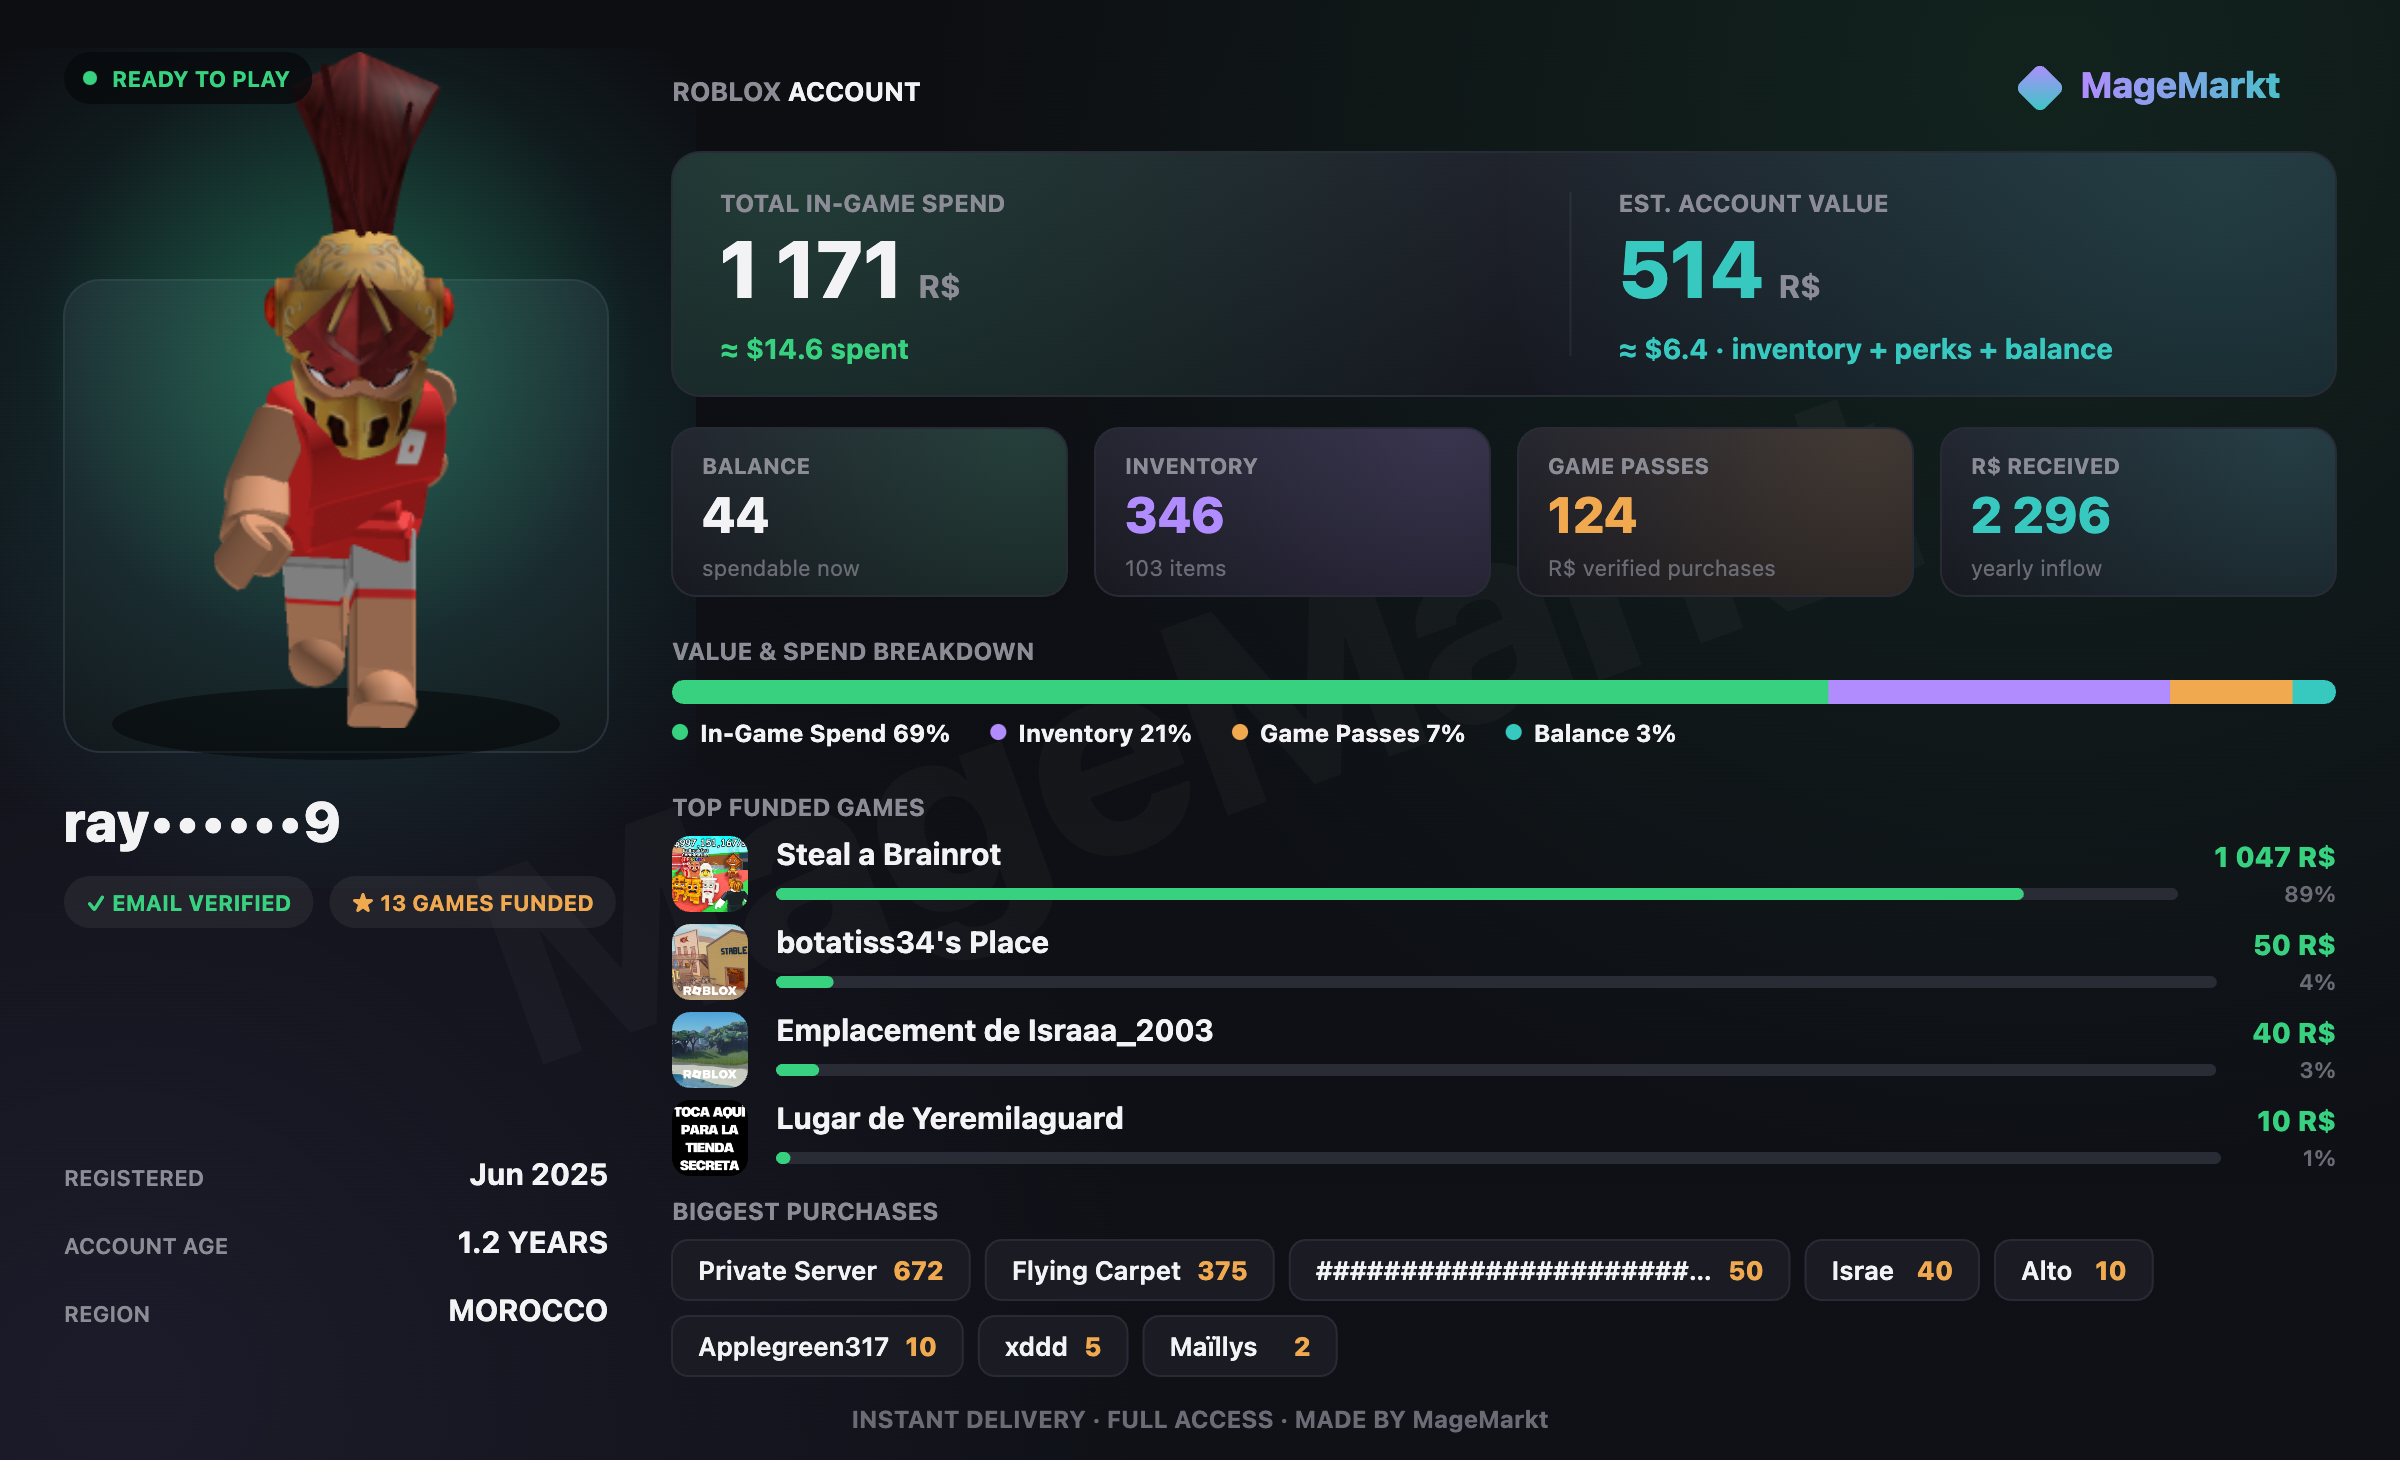Open the Lugar de Yeremilaguard thumbnail
Viewport: 2400px width, 1460px height.
tap(710, 1138)
